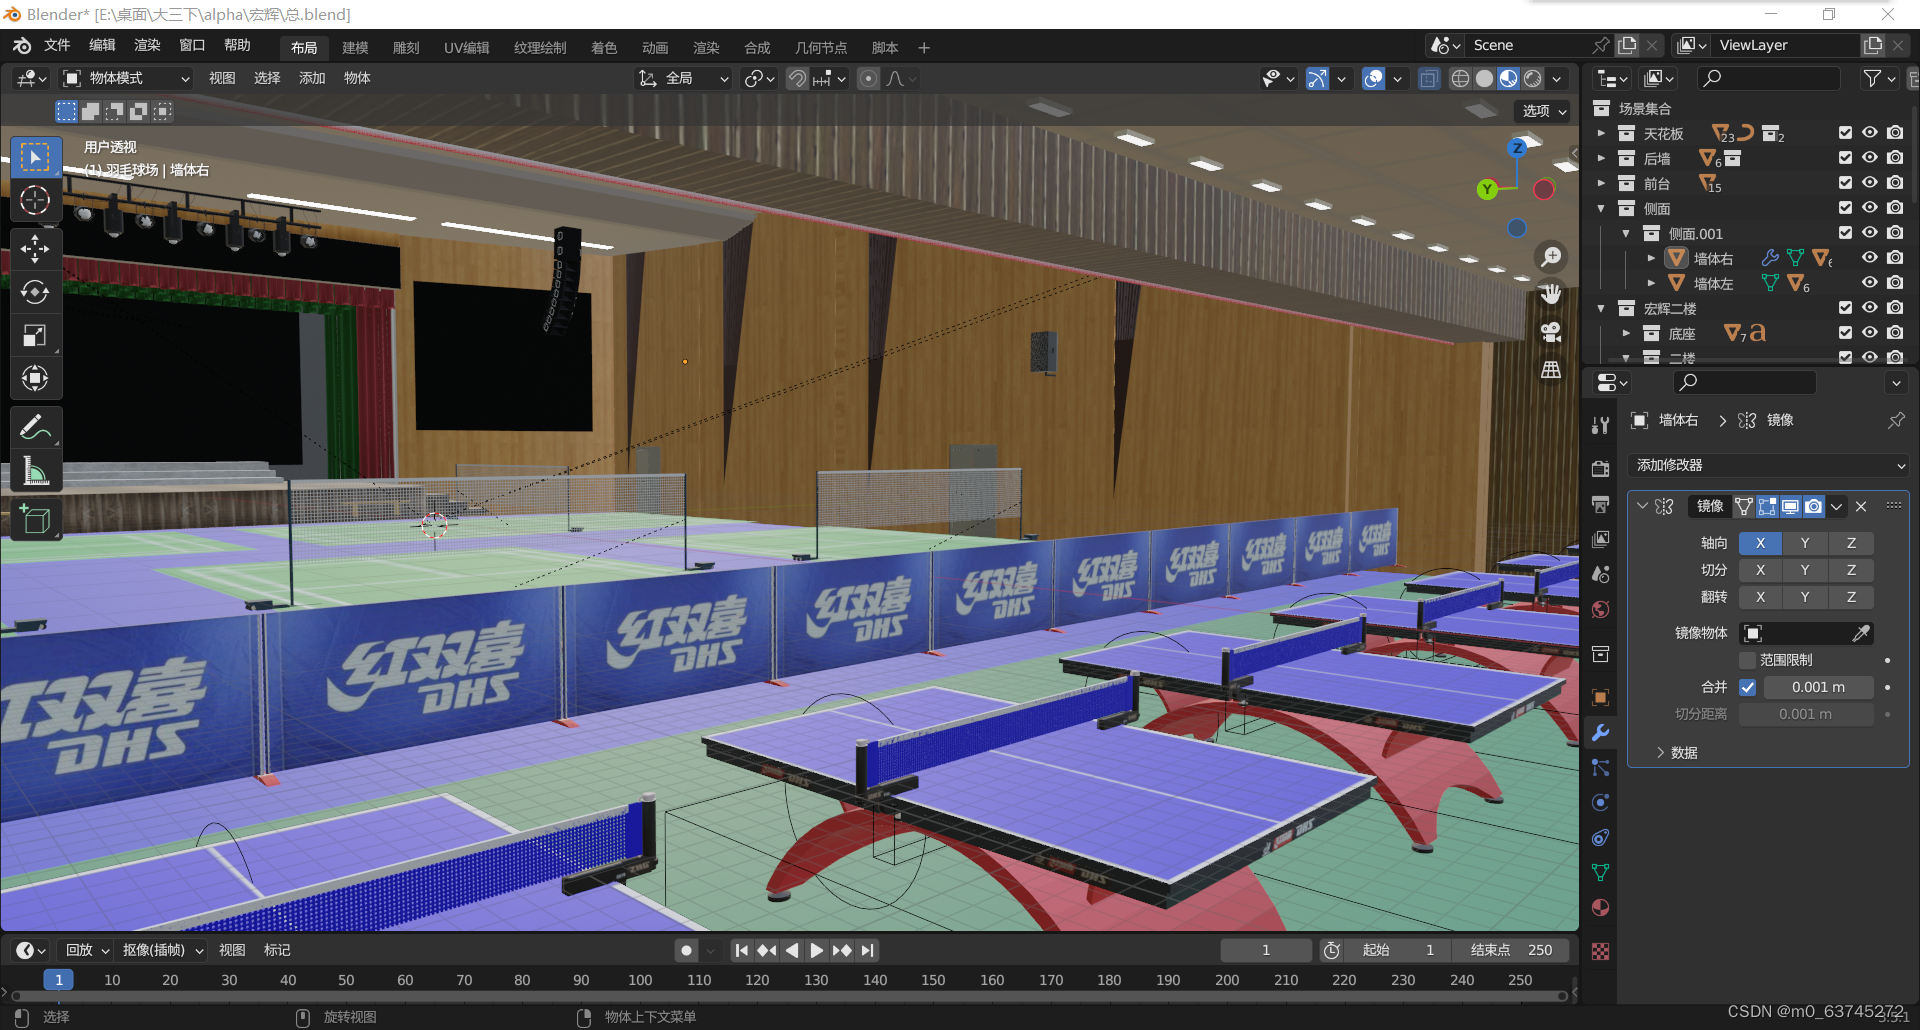Toggle X-ray view icon
The image size is (1920, 1030).
[1428, 78]
